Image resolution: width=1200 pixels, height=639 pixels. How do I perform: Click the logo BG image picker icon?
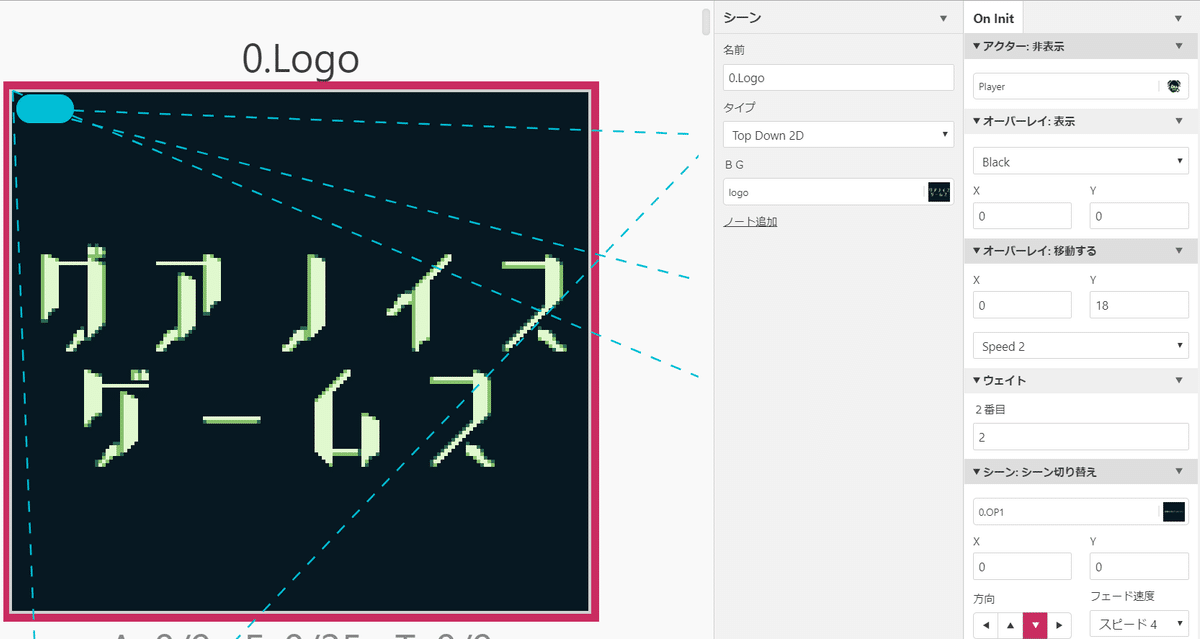point(938,191)
